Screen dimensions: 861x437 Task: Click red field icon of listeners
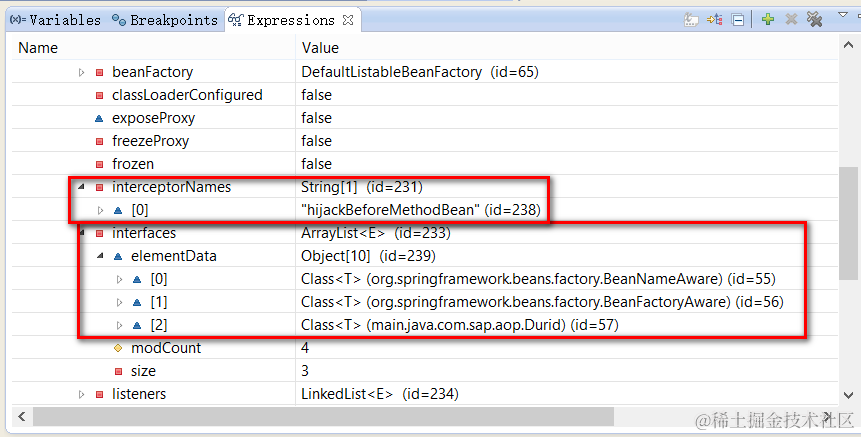[x=99, y=394]
